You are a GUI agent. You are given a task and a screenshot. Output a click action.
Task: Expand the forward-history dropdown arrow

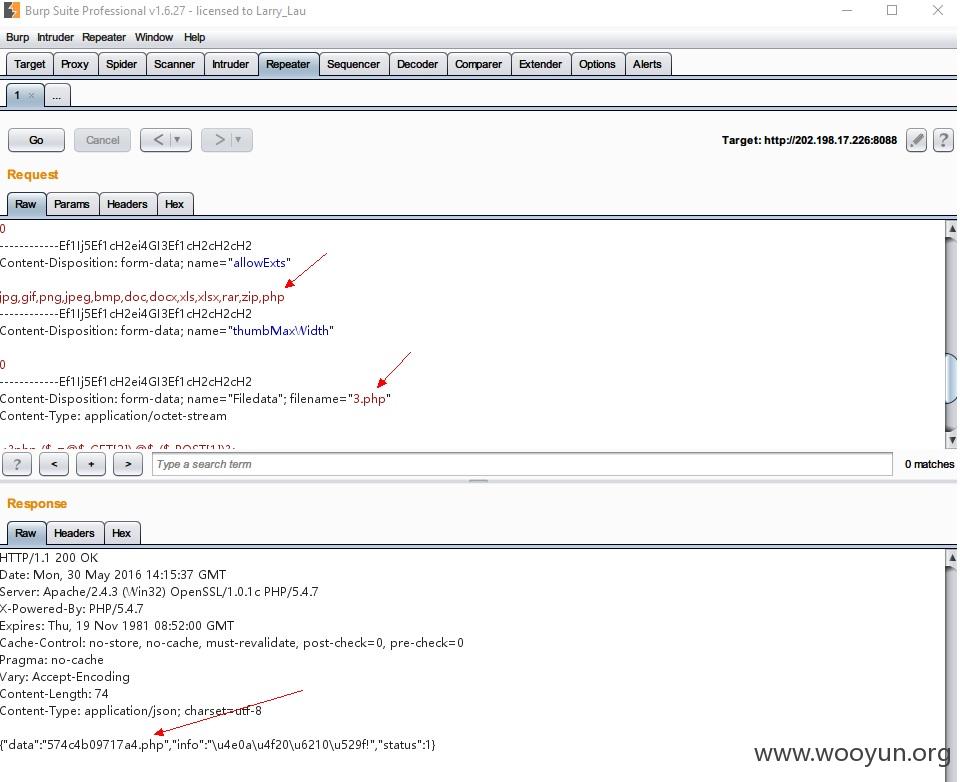(x=239, y=140)
